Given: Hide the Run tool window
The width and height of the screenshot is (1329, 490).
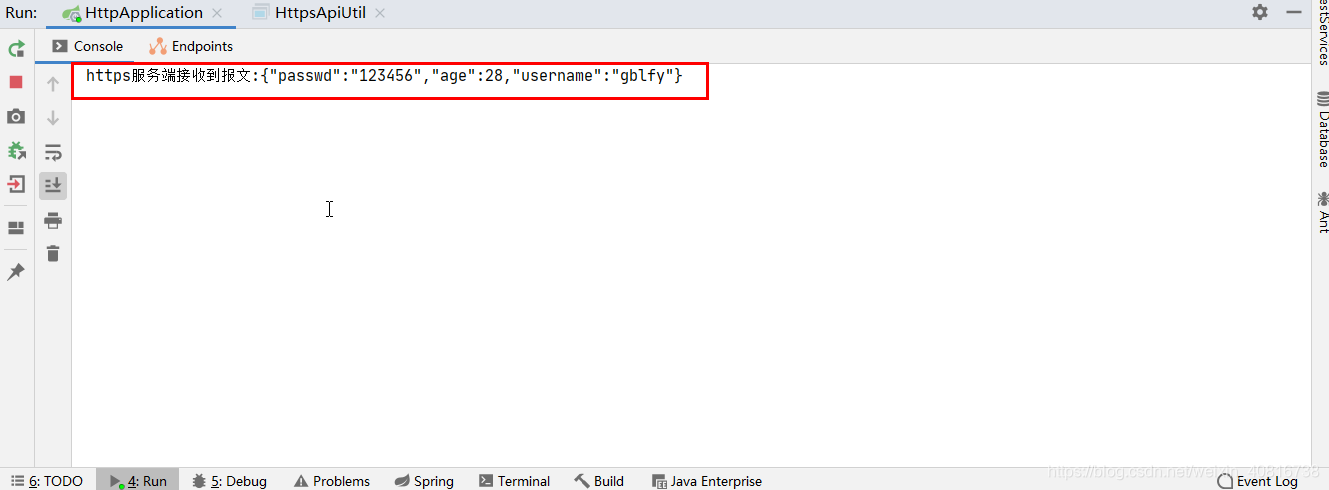Looking at the screenshot, I should (x=1294, y=12).
